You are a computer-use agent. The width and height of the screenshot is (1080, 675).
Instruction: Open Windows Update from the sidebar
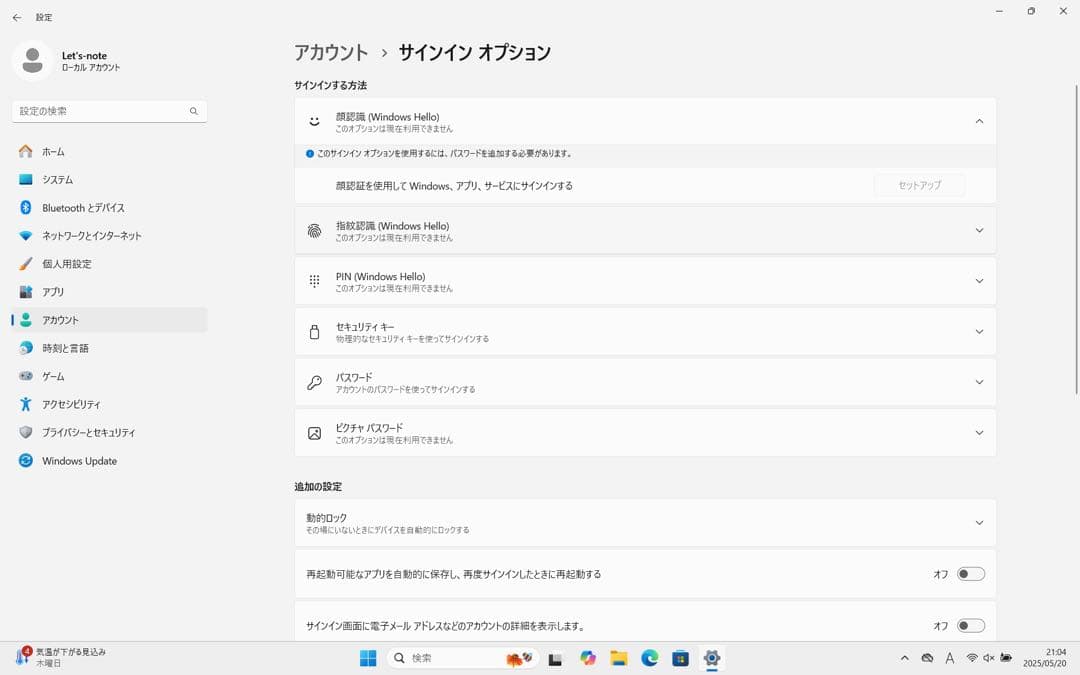coord(80,460)
